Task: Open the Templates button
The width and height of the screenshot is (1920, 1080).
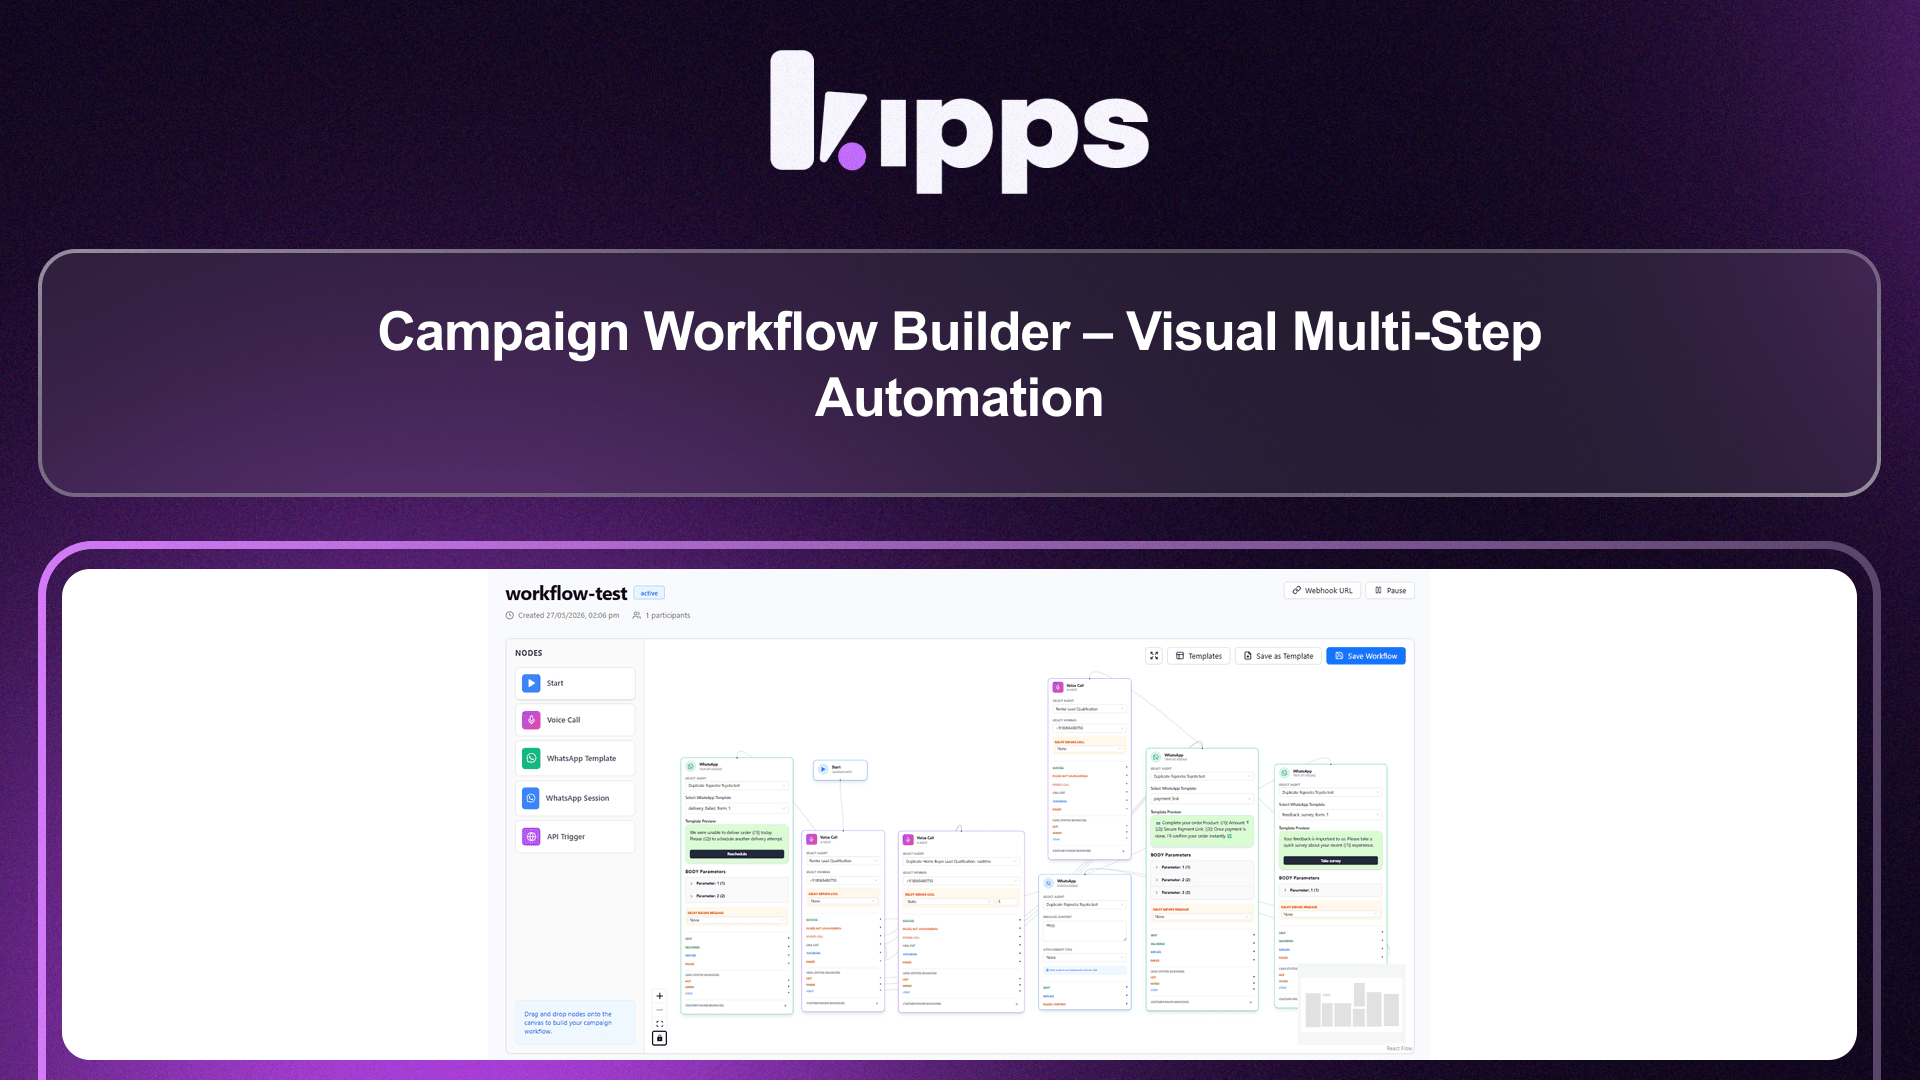Action: pos(1199,656)
